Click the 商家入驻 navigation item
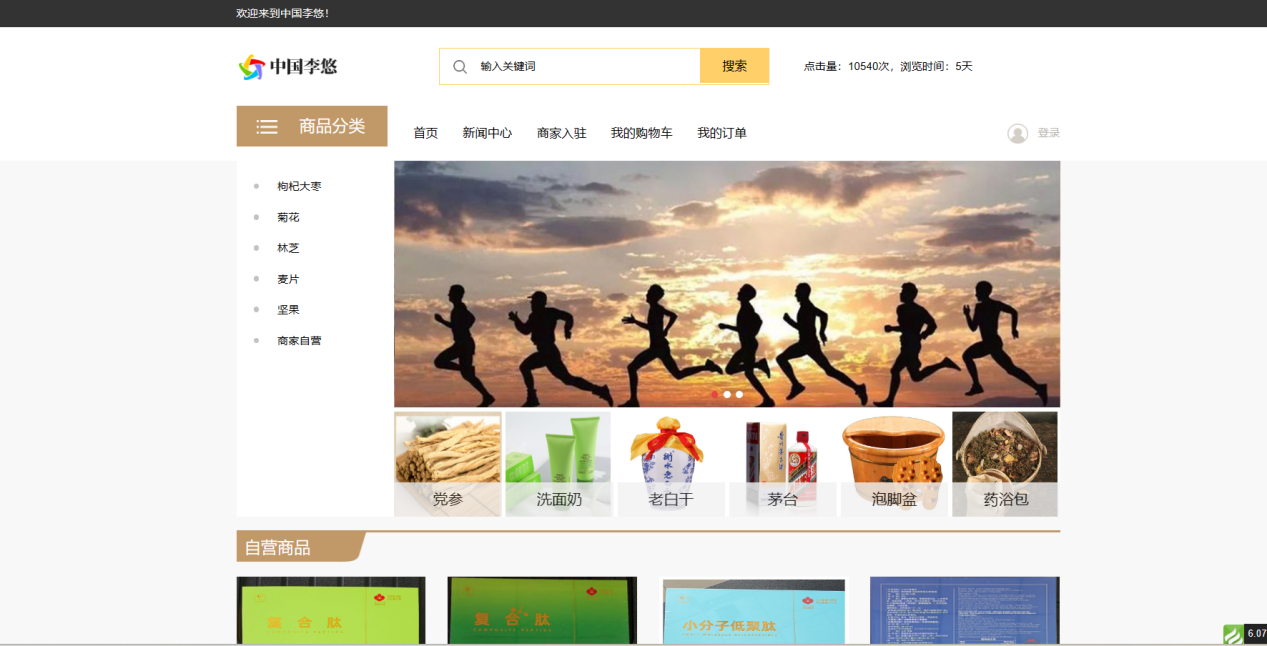1267x646 pixels. tap(561, 133)
